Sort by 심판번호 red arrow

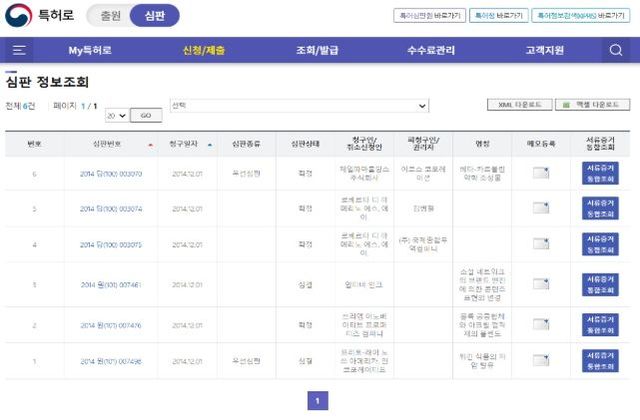pyautogui.click(x=150, y=144)
